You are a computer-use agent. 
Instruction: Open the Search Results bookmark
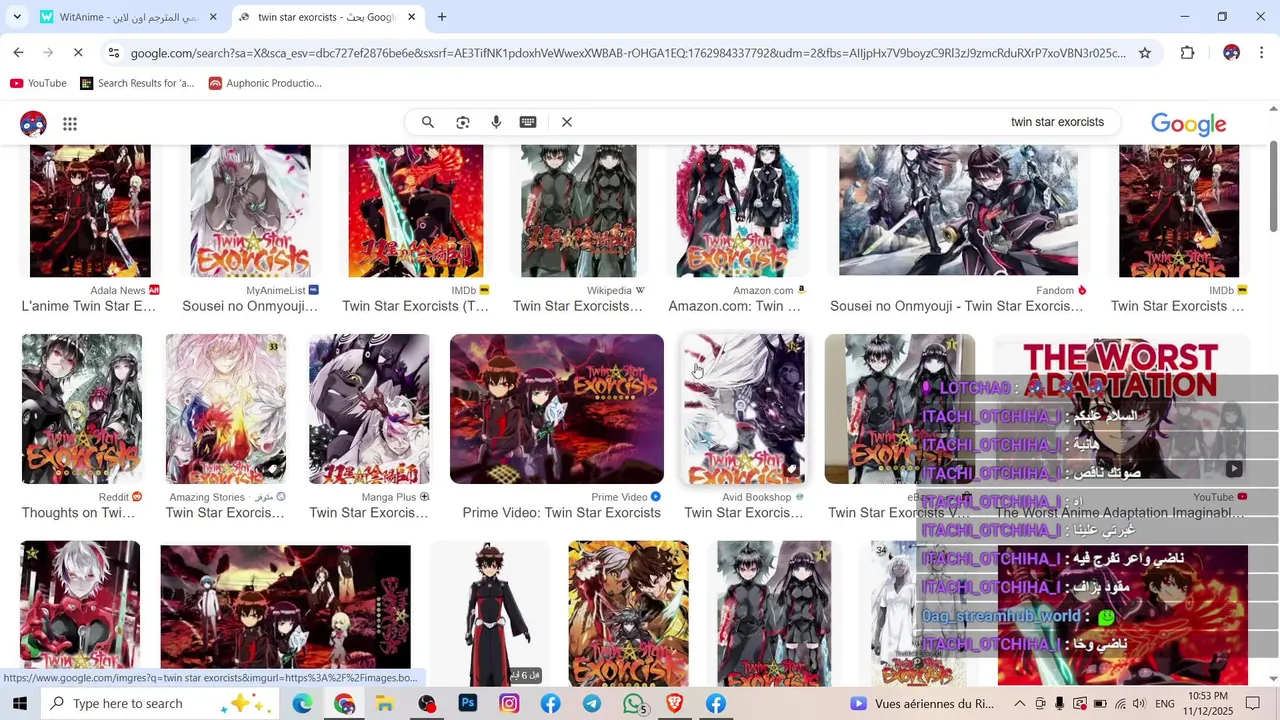tap(137, 83)
